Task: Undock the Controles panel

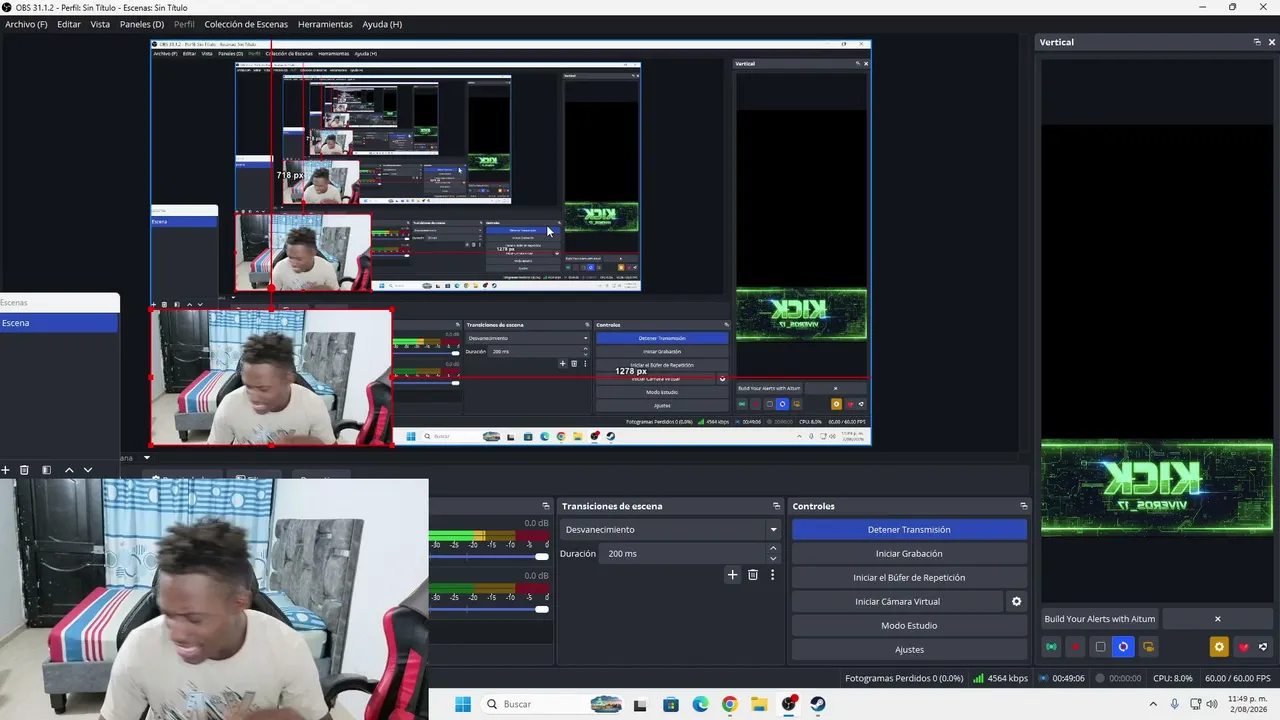Action: 1023,506
